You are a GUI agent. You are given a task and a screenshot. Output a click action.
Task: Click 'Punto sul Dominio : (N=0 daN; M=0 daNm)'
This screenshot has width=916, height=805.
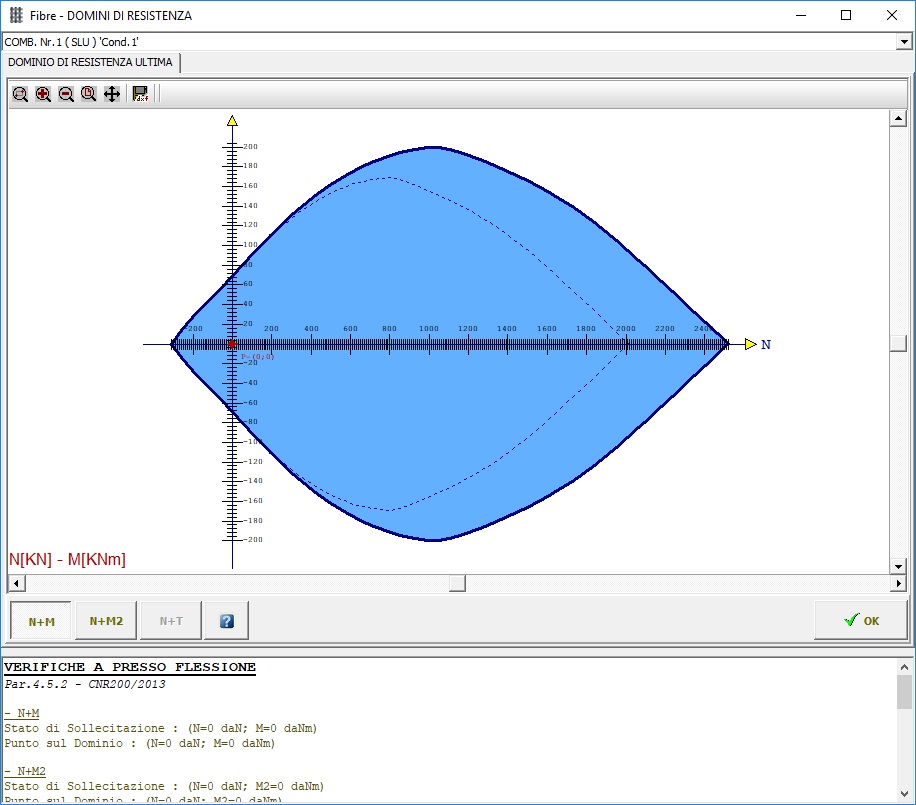[140, 743]
